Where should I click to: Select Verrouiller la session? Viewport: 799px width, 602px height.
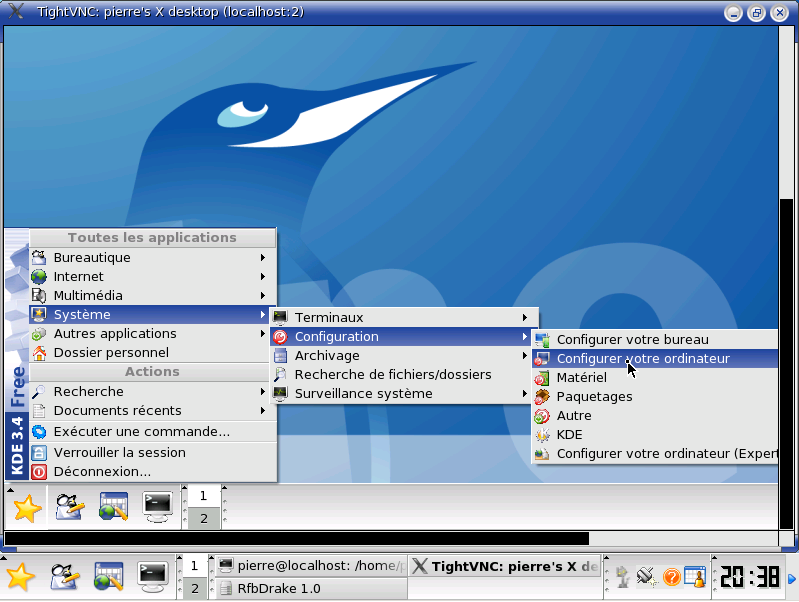click(119, 452)
